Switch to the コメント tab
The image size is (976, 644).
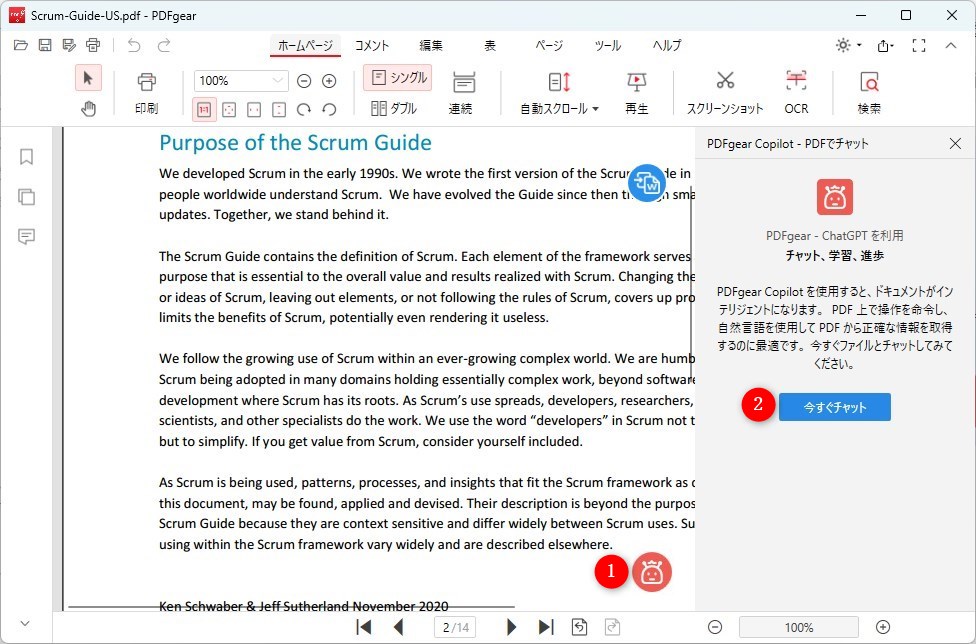tap(372, 46)
